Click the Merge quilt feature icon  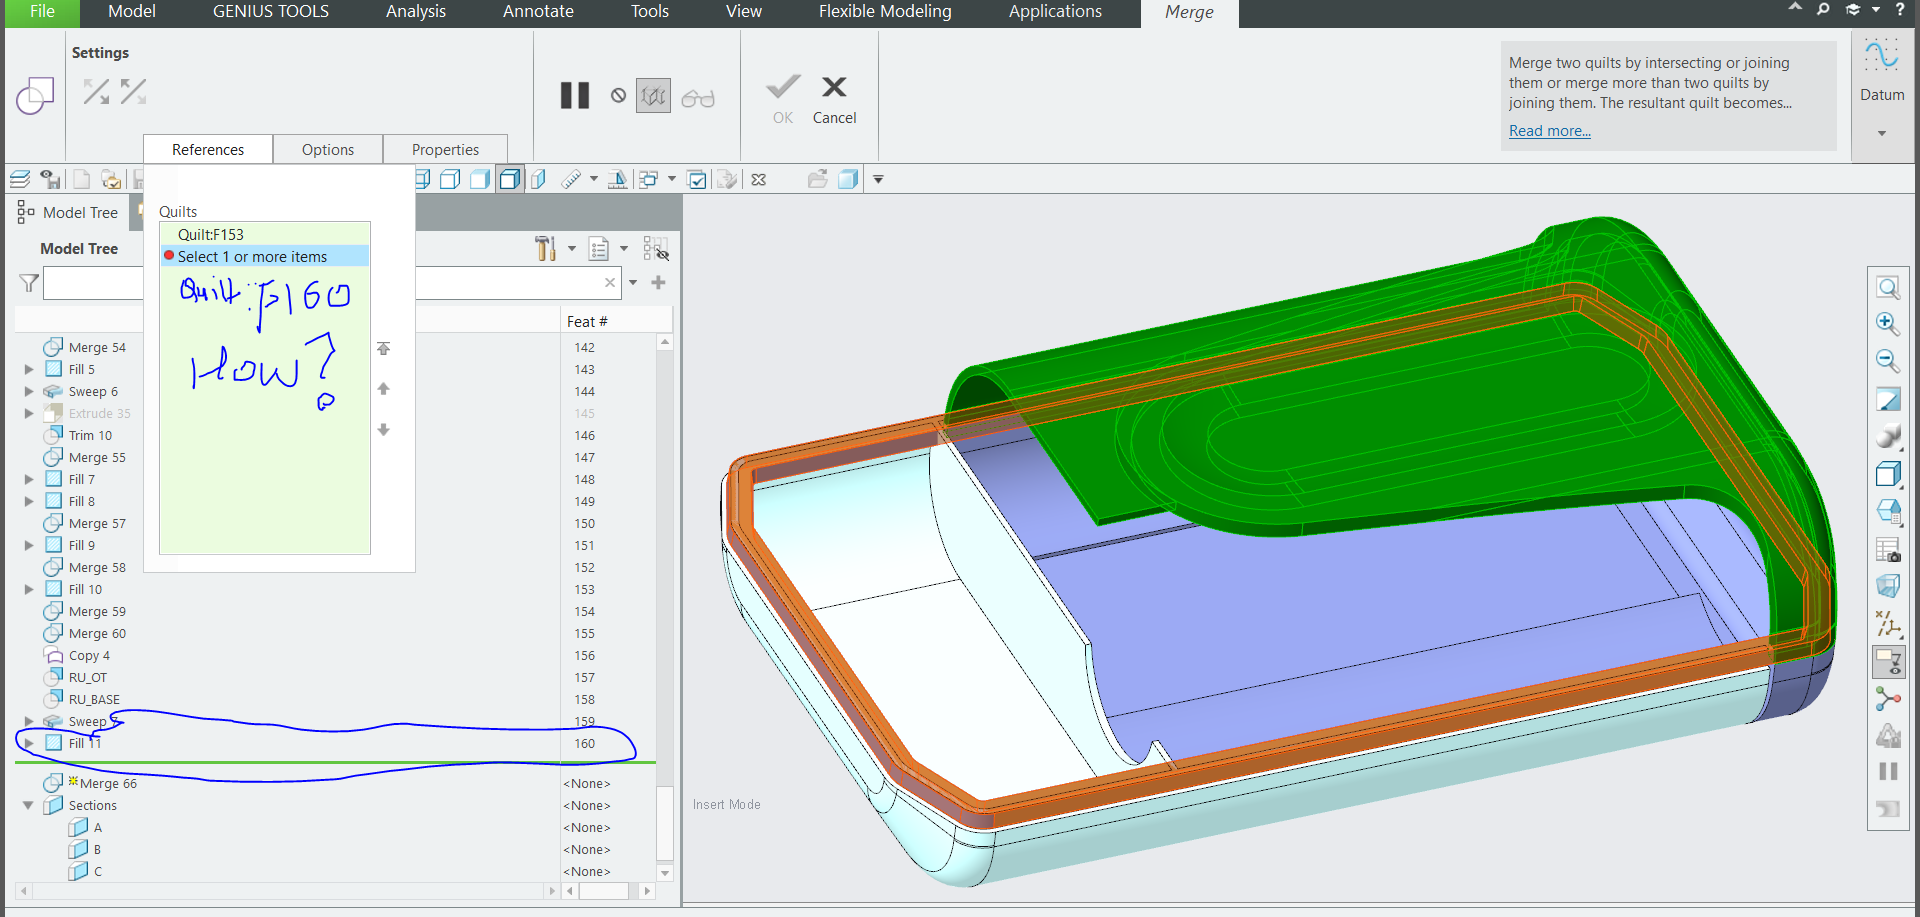pos(35,96)
